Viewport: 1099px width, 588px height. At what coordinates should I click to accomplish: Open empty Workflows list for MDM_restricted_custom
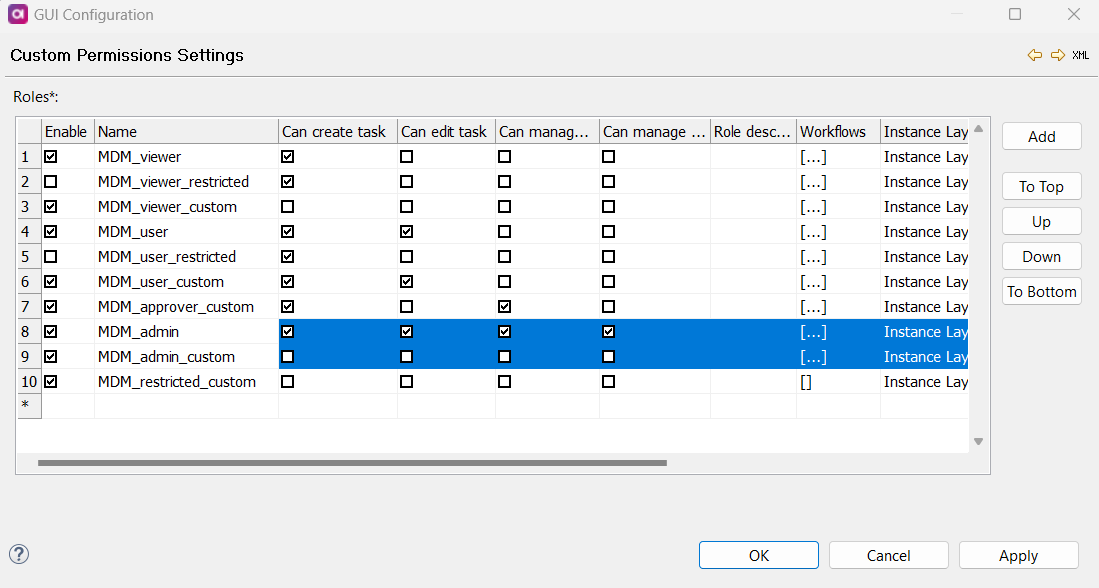(807, 381)
